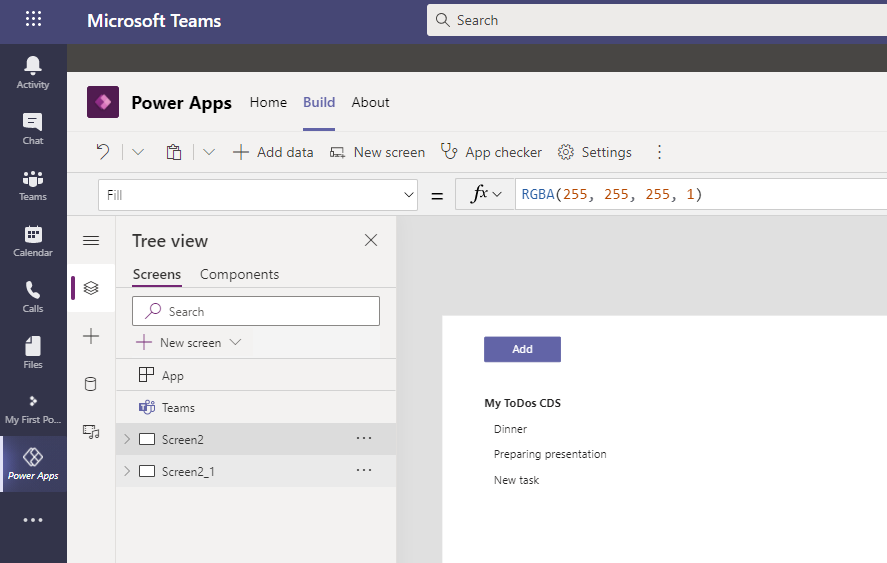Click the Add button on canvas
This screenshot has width=887, height=563.
pyautogui.click(x=522, y=349)
